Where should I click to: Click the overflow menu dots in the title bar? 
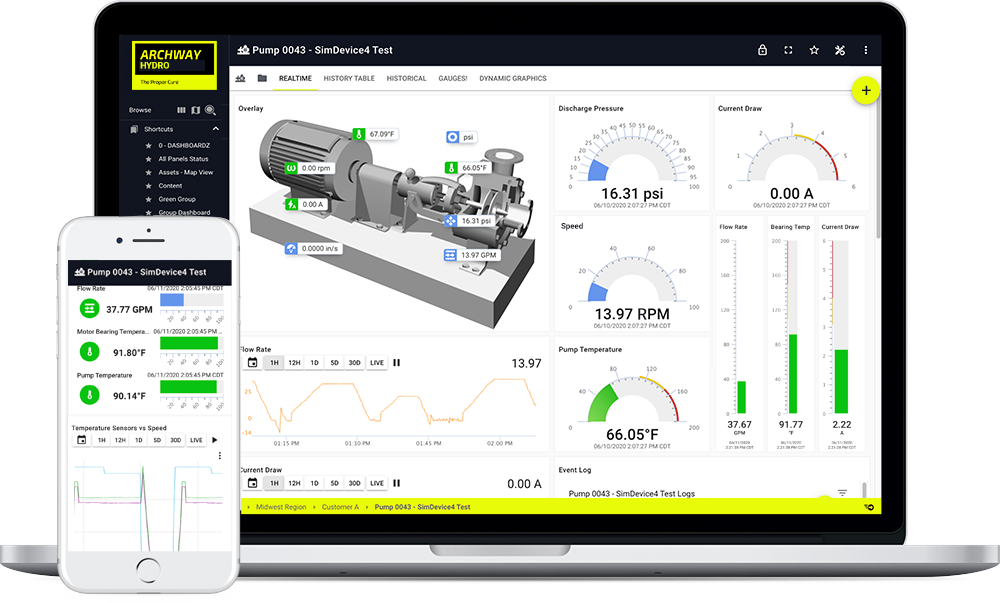865,50
